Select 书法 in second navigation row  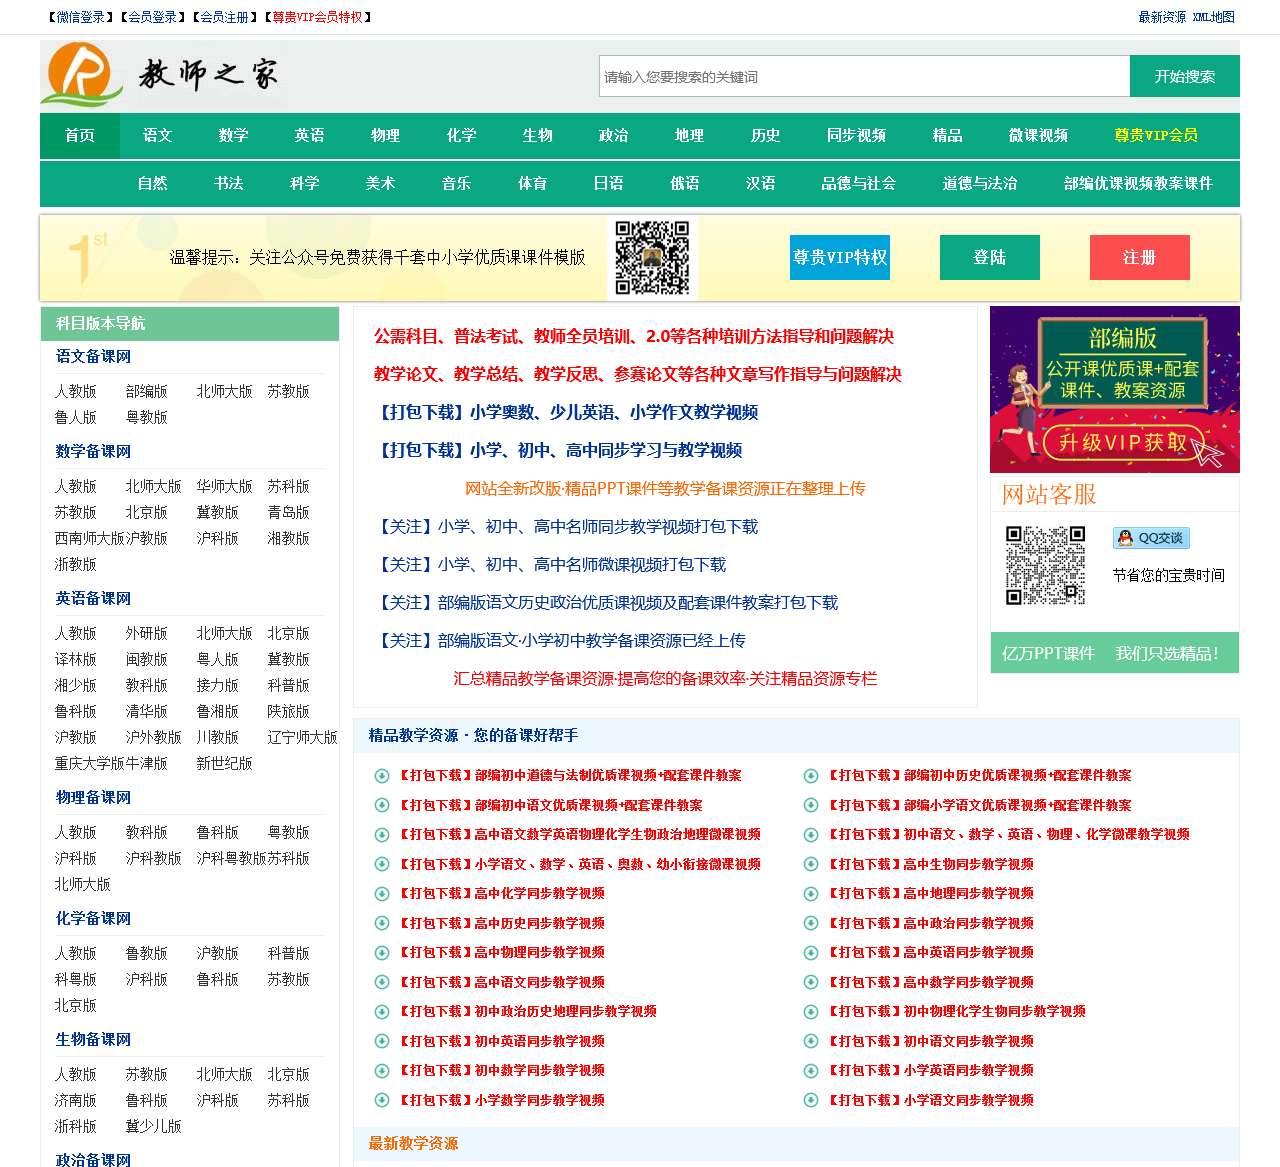point(228,184)
